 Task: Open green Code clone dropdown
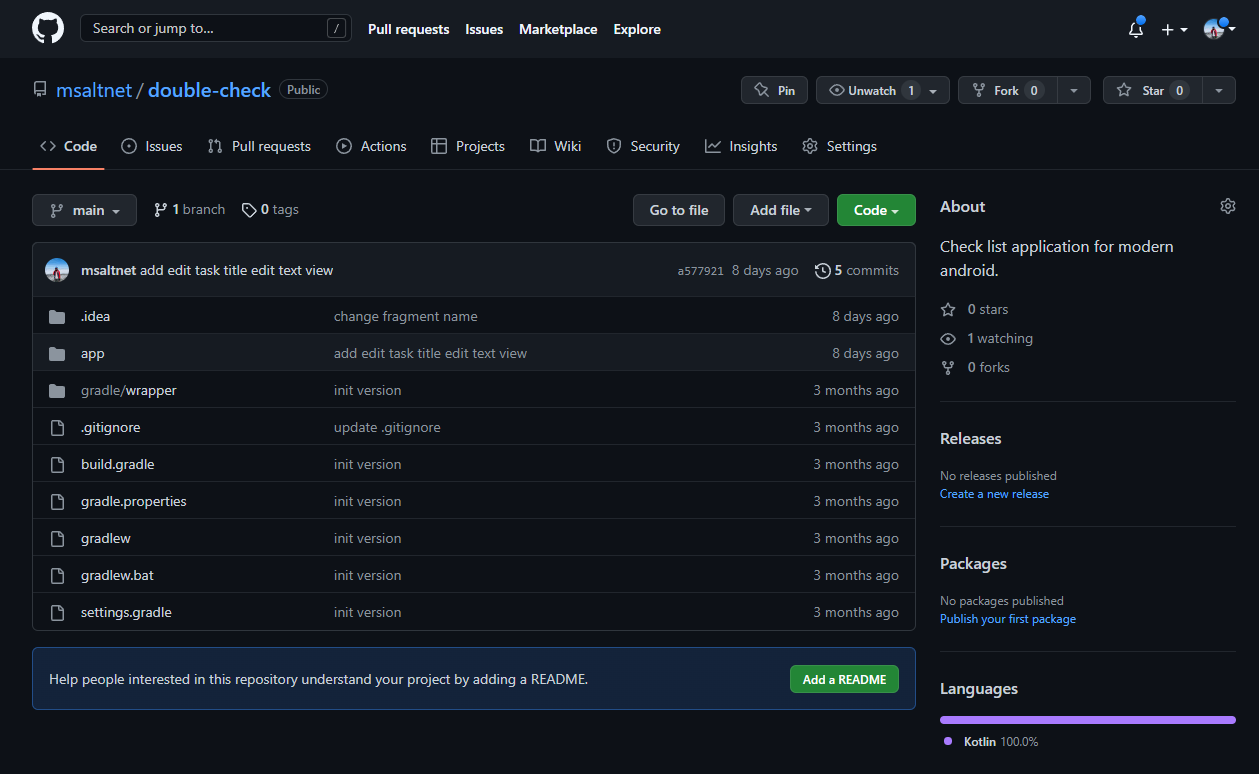[876, 210]
